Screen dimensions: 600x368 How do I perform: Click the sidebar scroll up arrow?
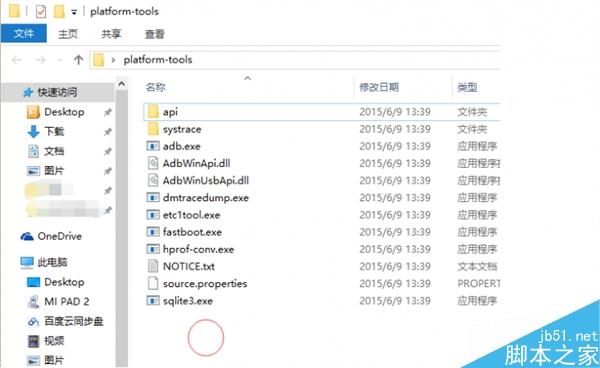tap(122, 84)
